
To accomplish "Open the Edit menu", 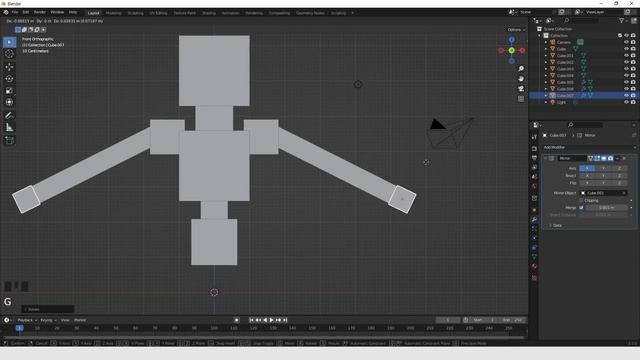I will tap(26, 13).
